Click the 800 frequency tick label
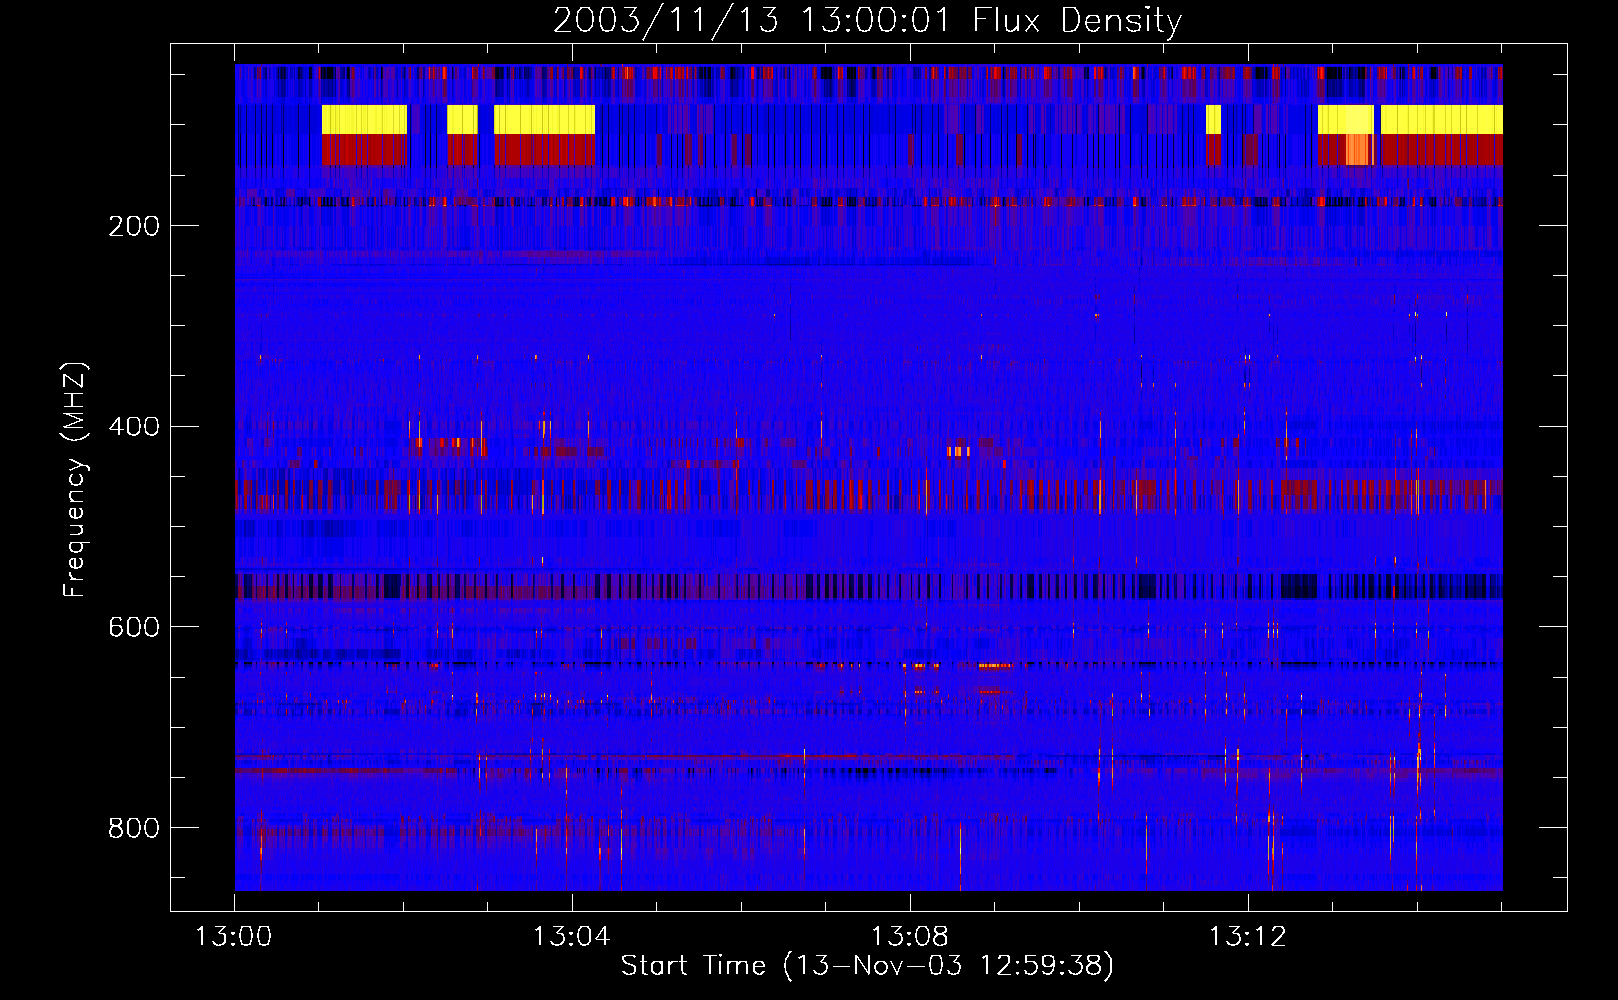The image size is (1618, 1000). (x=134, y=828)
